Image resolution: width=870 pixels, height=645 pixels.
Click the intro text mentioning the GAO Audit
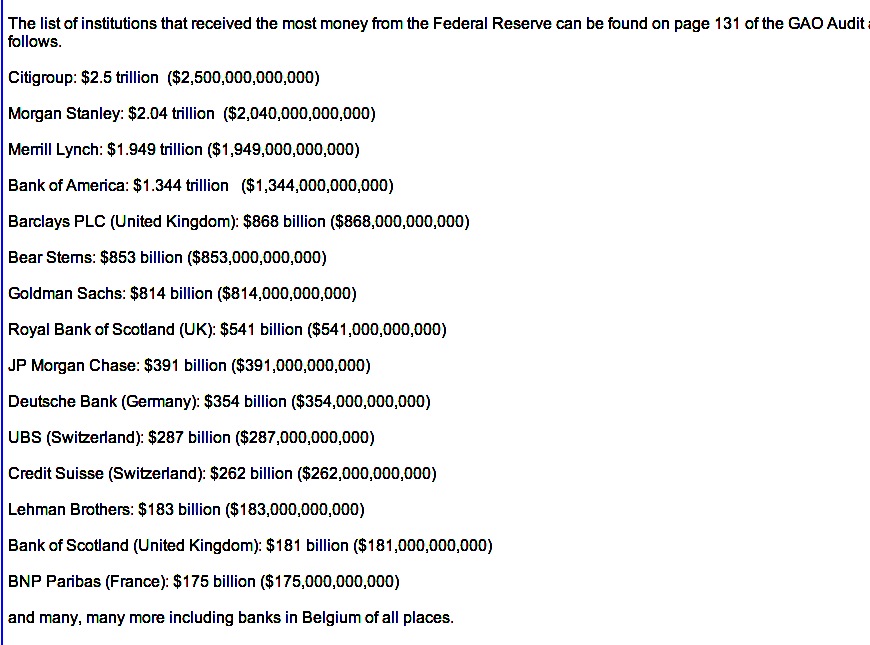pos(430,24)
